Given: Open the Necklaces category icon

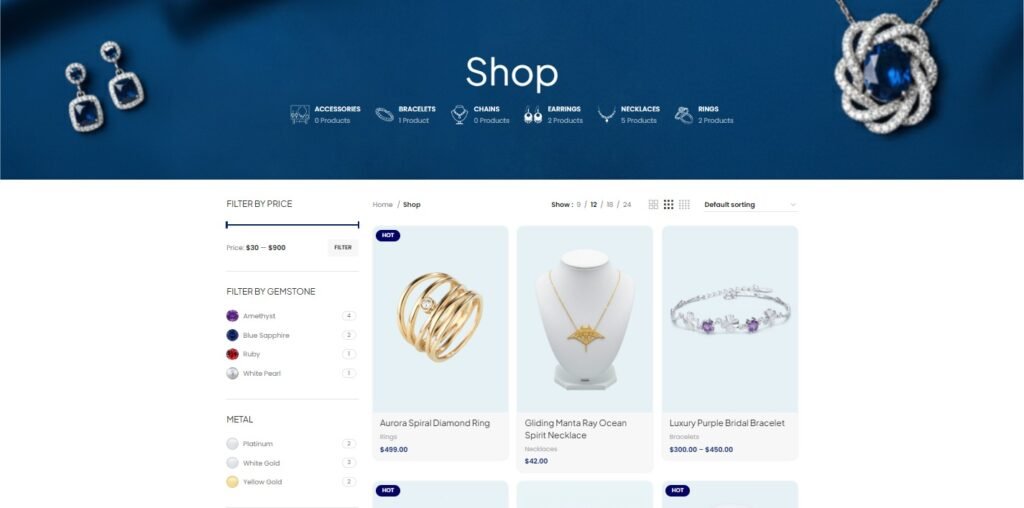Looking at the screenshot, I should click(606, 114).
